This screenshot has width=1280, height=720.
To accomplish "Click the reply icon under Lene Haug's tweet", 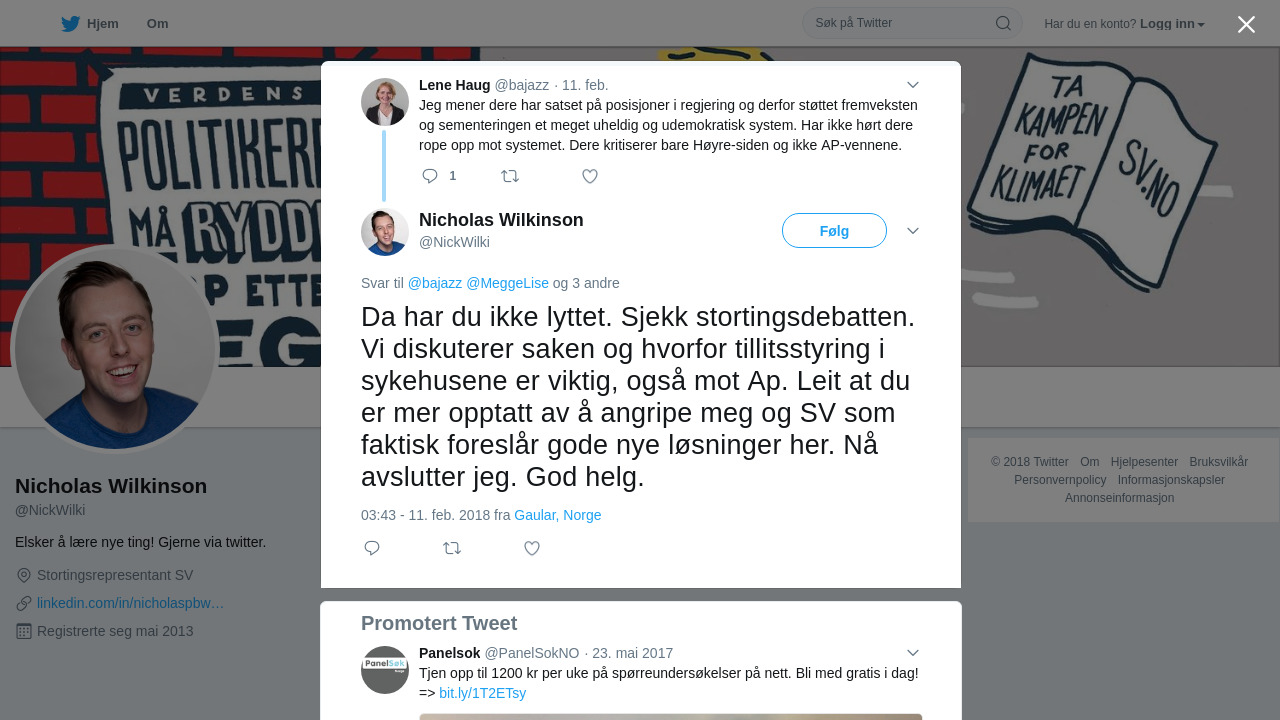I will [430, 176].
